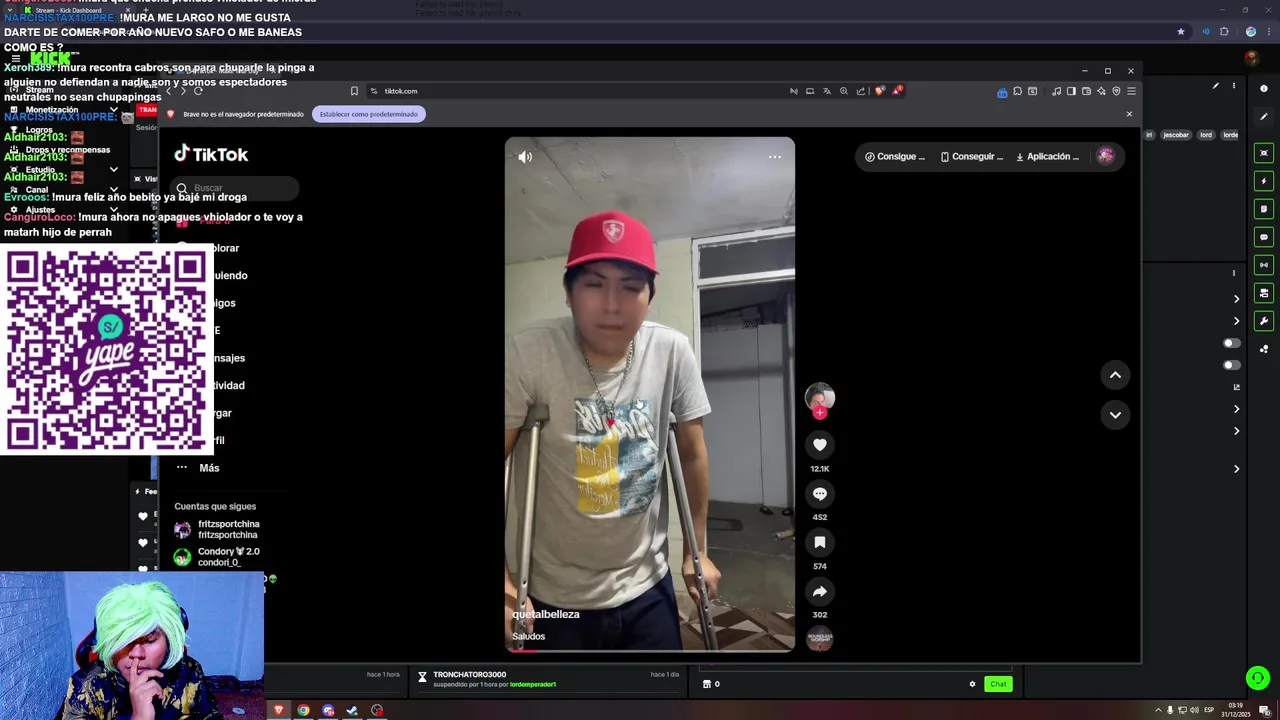This screenshot has height=720, width=1280.
Task: Go to the previous TikTok video
Action: [1115, 375]
